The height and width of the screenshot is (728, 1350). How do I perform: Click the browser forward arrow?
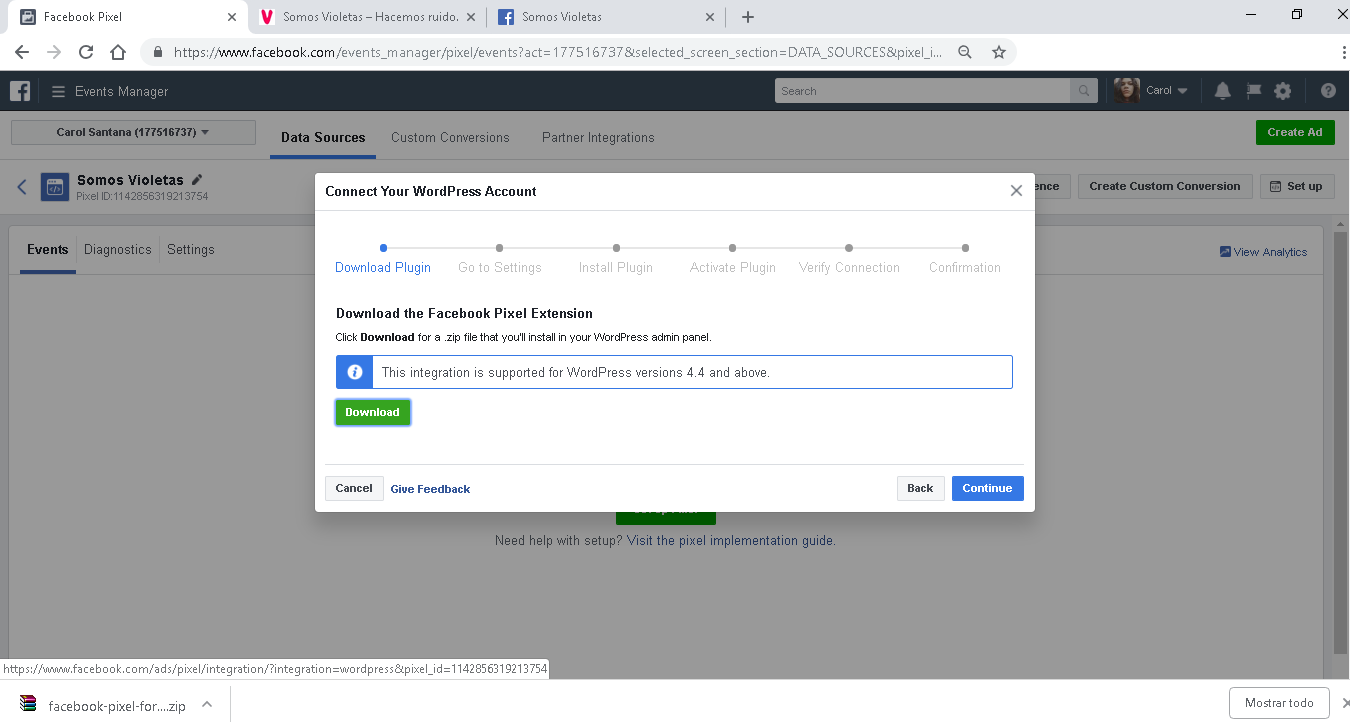pyautogui.click(x=54, y=52)
